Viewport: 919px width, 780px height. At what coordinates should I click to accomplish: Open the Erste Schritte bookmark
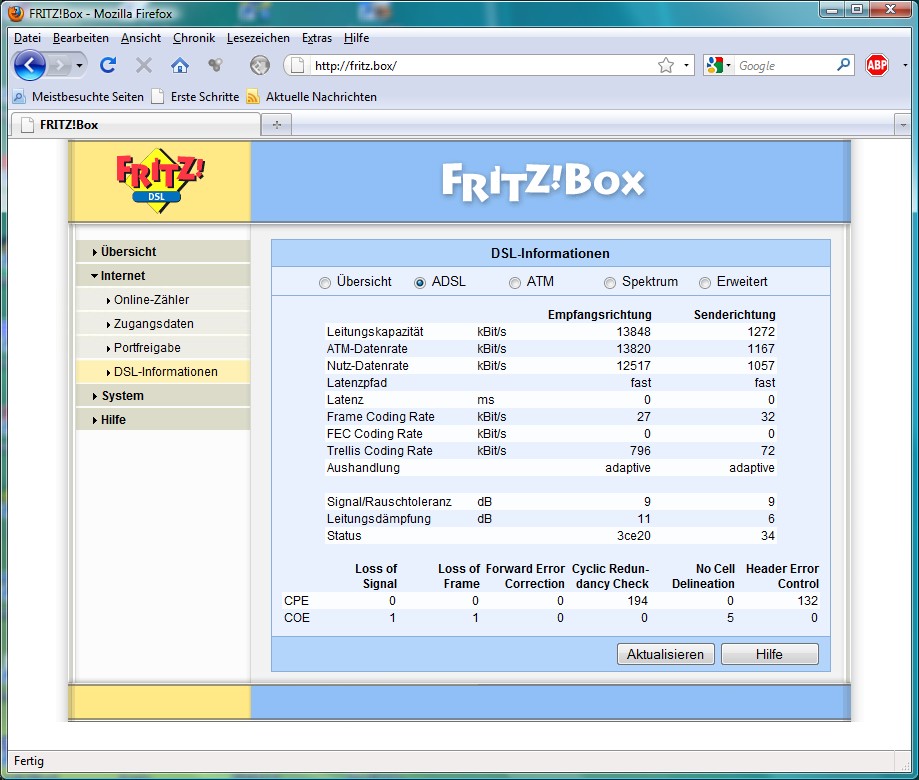[x=196, y=97]
